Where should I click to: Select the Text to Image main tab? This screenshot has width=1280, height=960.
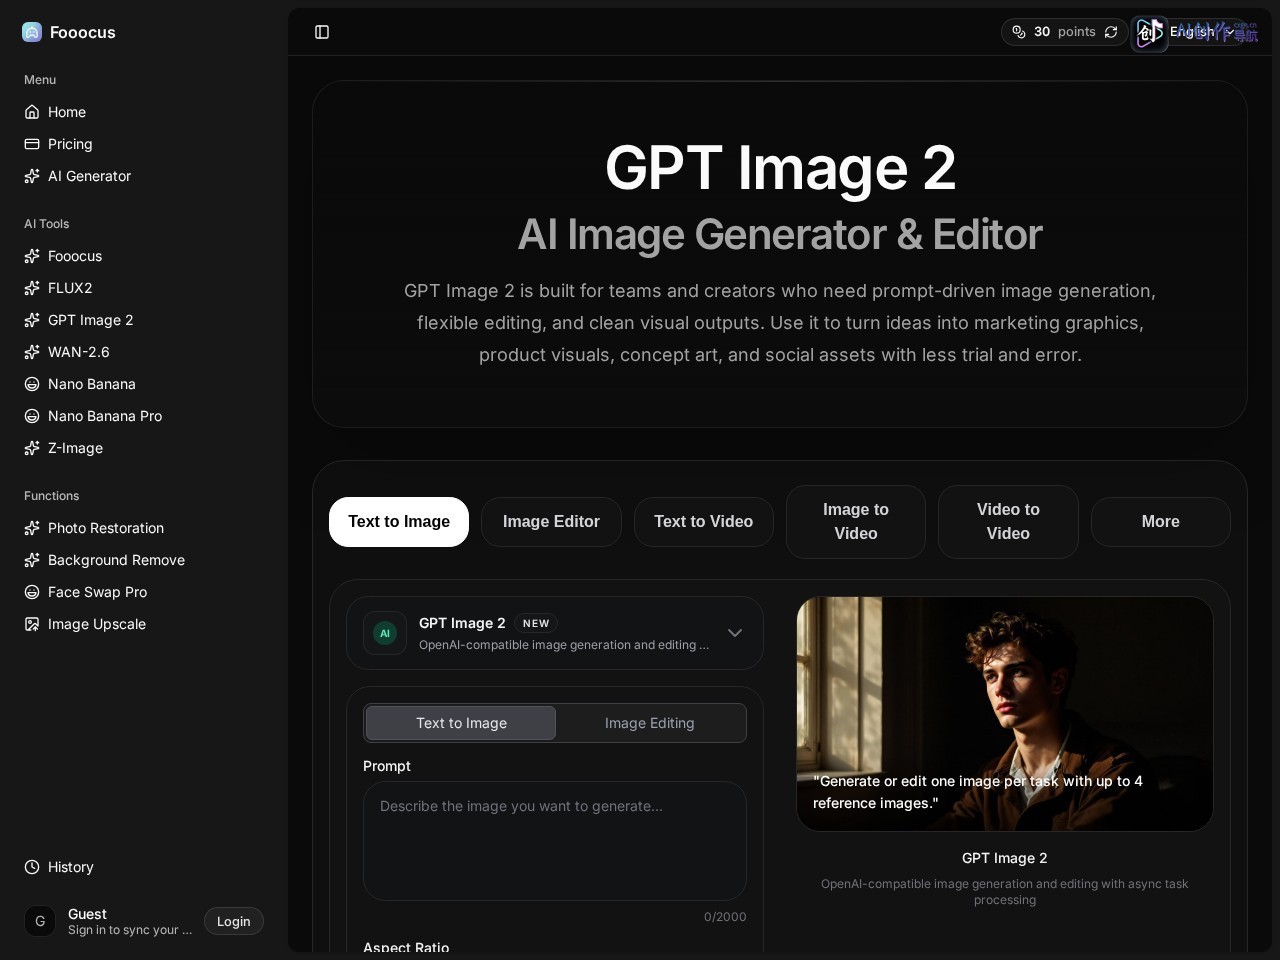coord(399,522)
